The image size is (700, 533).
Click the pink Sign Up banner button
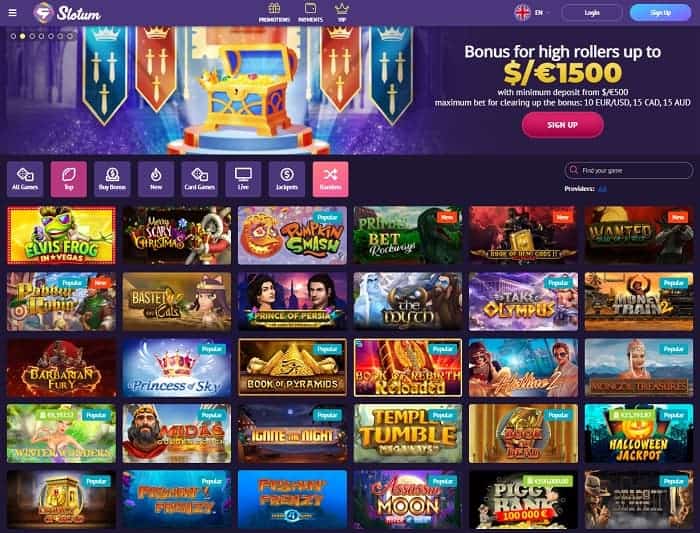[562, 125]
